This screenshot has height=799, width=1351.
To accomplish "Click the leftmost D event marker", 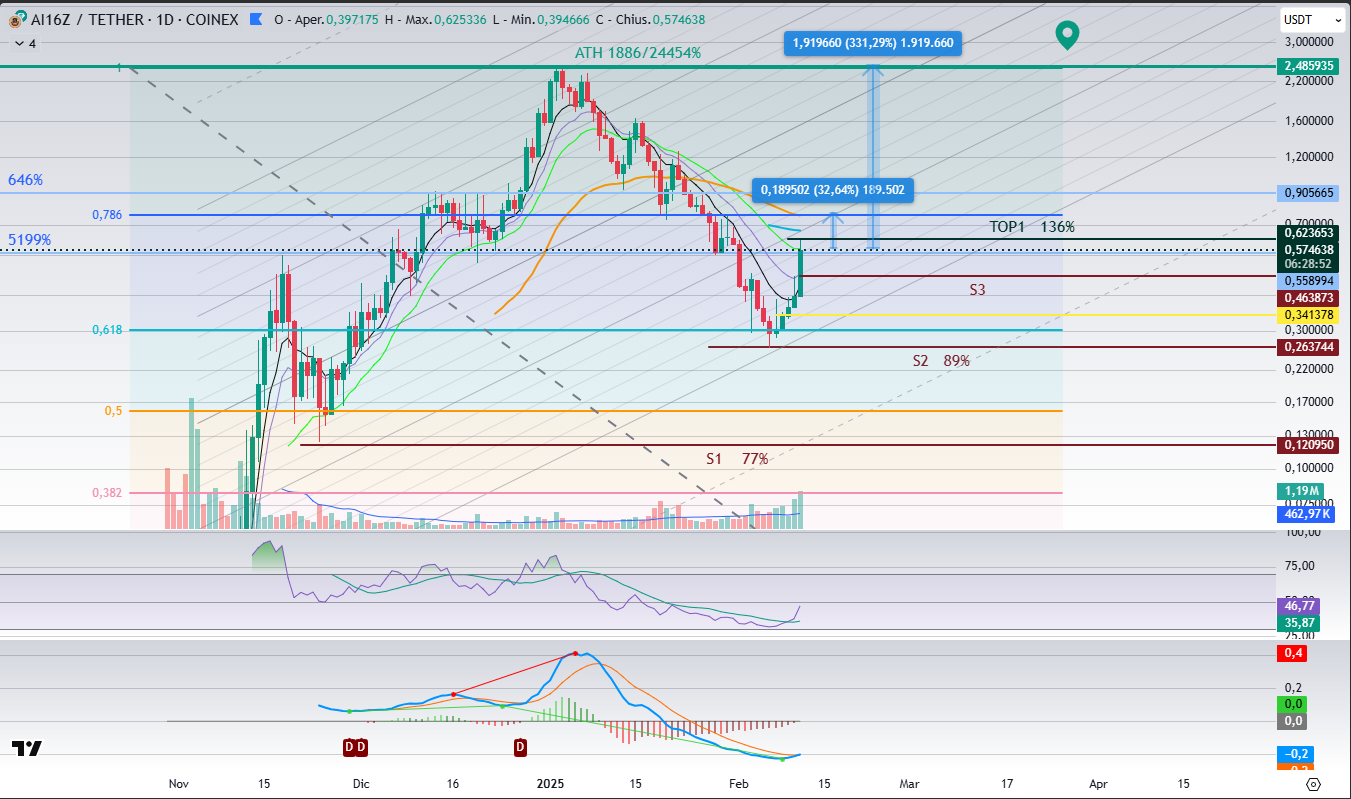I will pos(349,747).
